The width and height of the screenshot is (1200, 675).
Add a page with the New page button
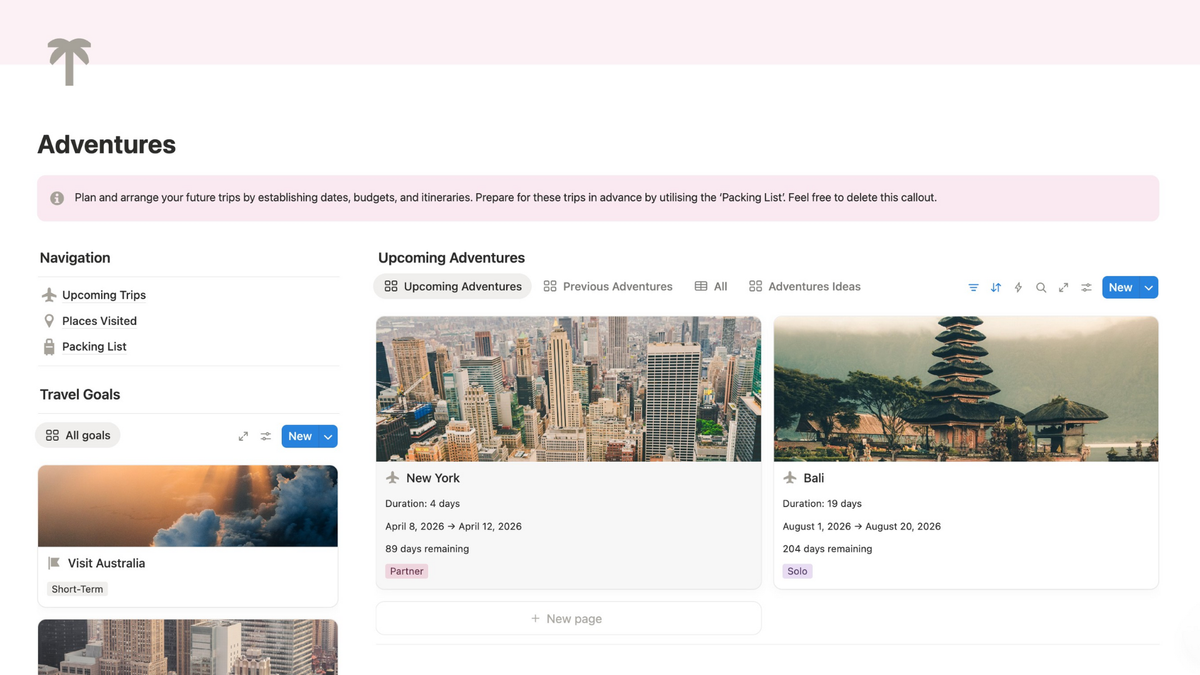click(567, 619)
